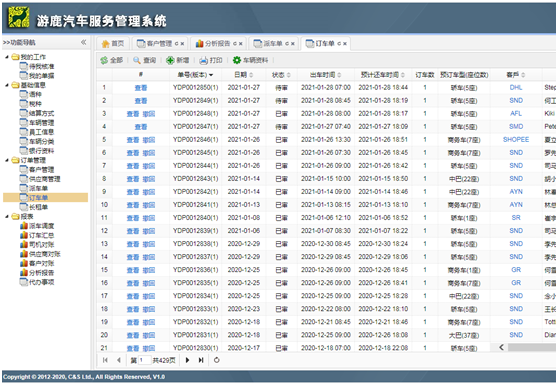Click the 打印 print icon
The height and width of the screenshot is (385, 558).
pyautogui.click(x=203, y=60)
